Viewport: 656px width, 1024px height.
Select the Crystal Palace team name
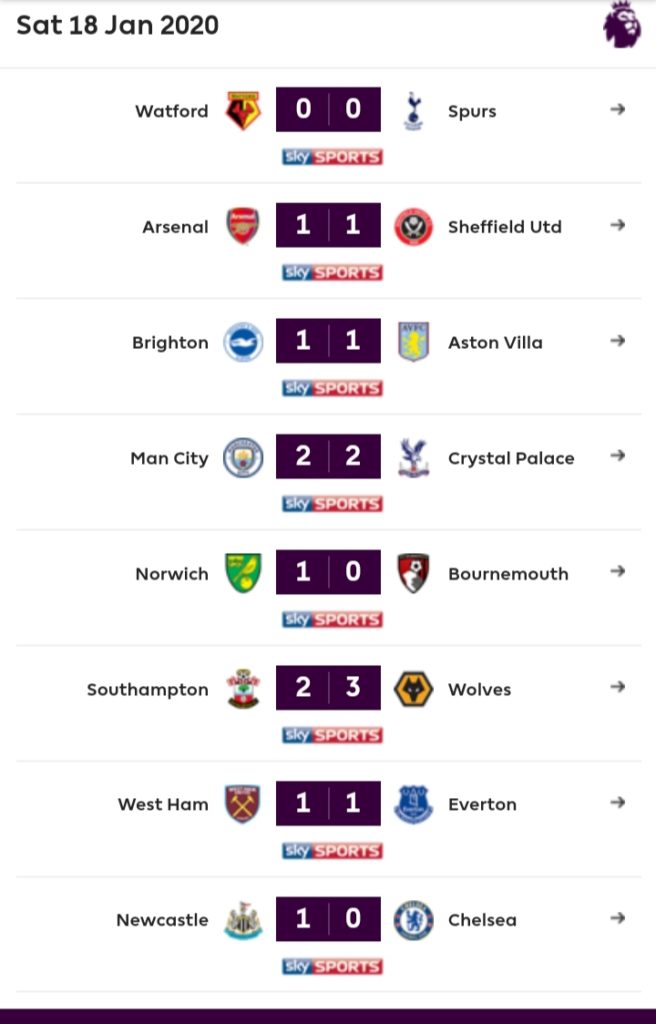coord(511,458)
